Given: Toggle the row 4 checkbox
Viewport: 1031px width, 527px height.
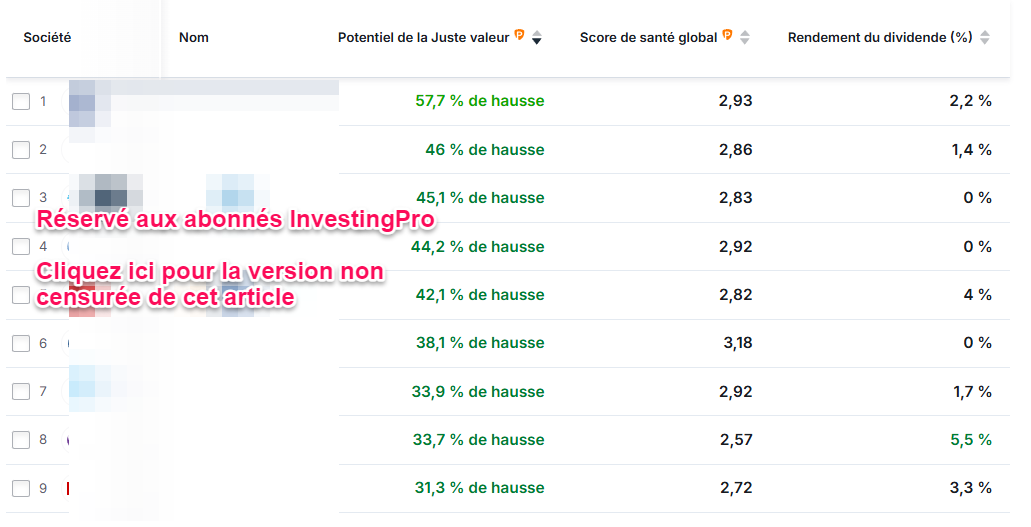Looking at the screenshot, I should [x=21, y=246].
